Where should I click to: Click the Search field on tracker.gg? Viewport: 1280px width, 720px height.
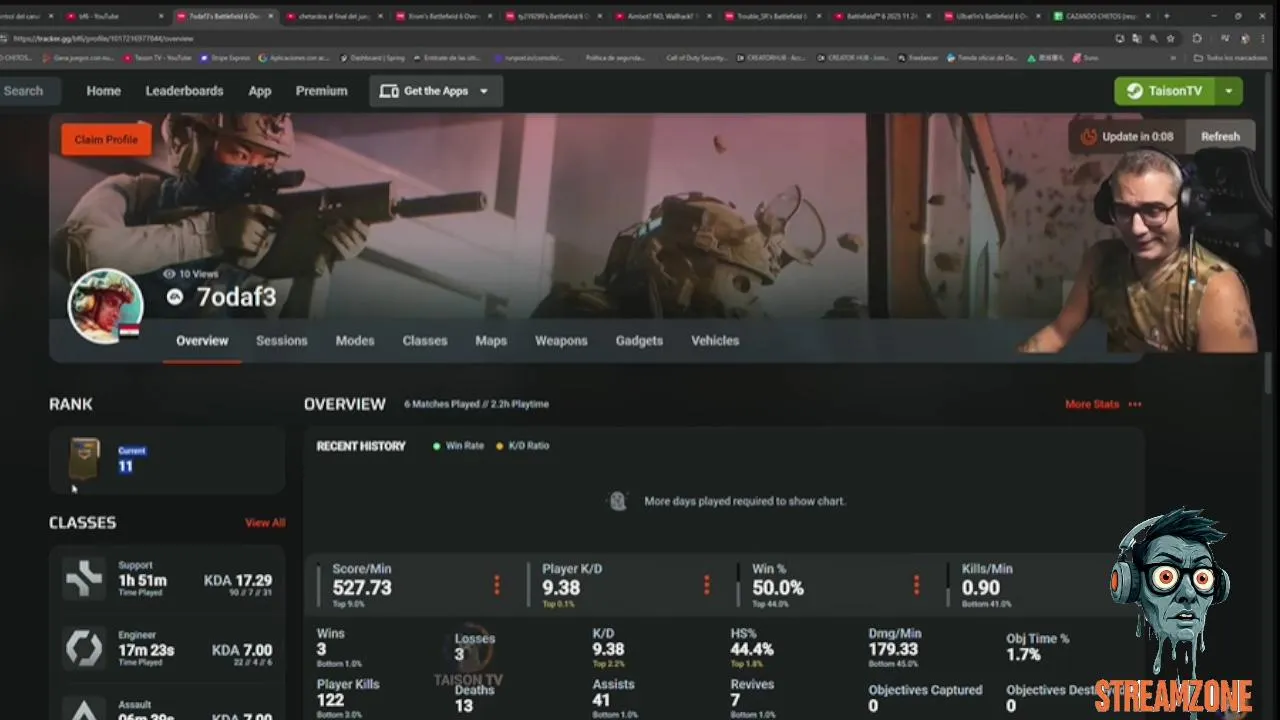click(29, 91)
